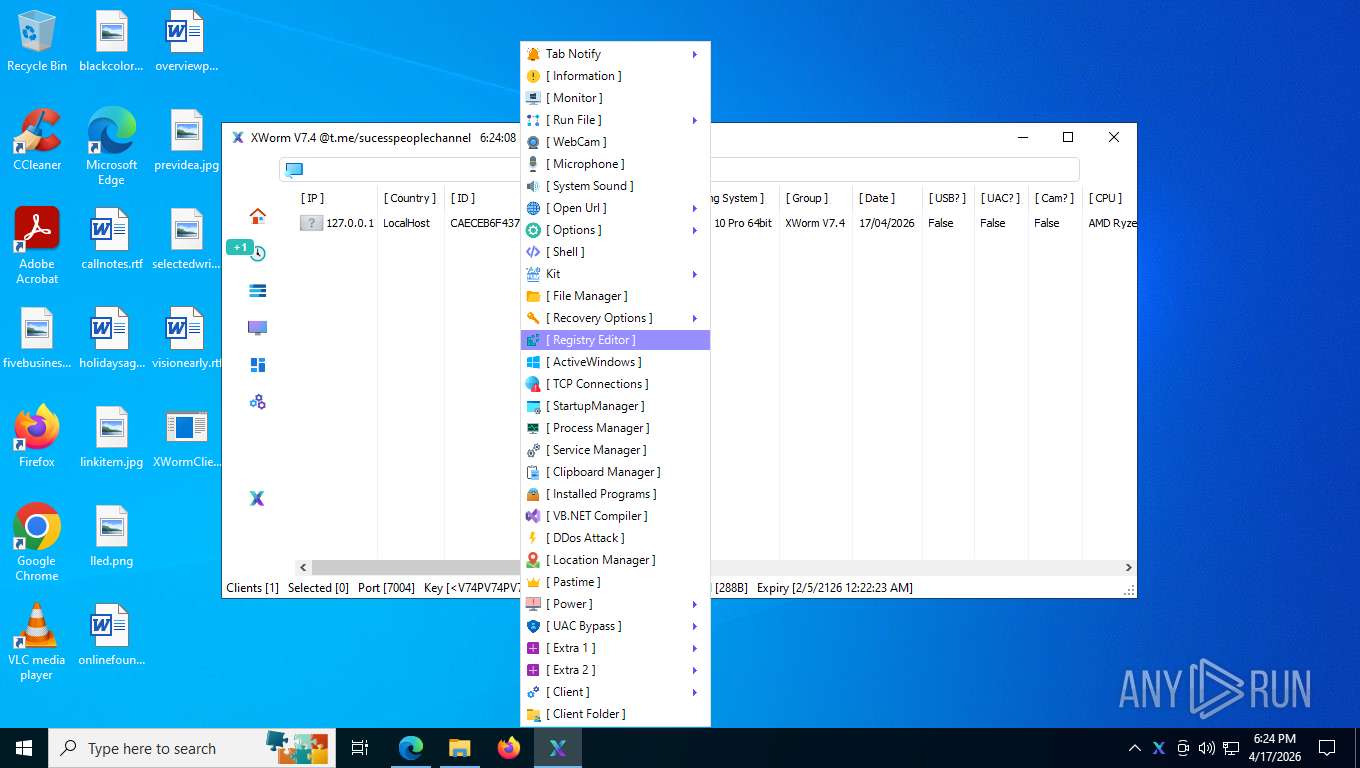Expand the [ Open Url ] submenu arrow
Viewport: 1360px width, 768px height.
tap(694, 208)
